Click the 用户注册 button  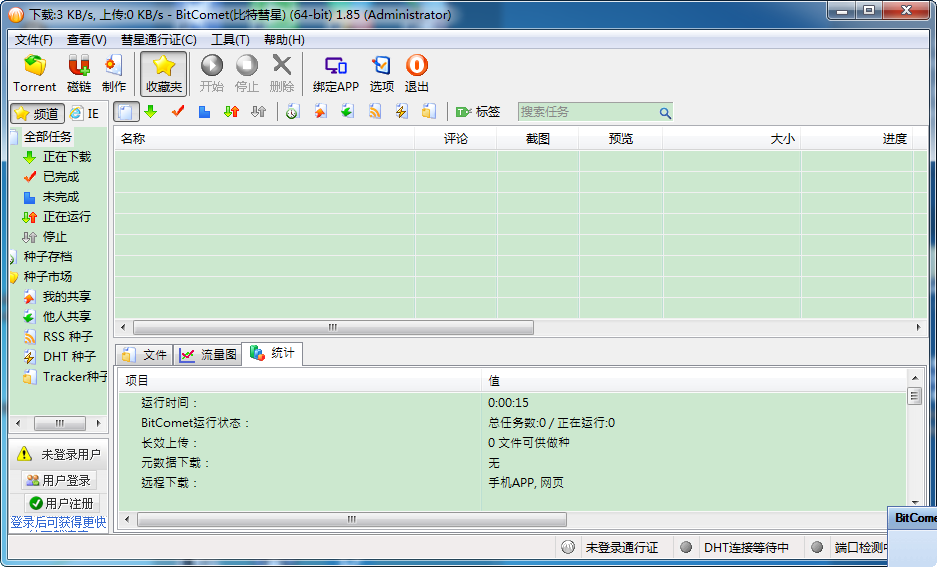(x=60, y=504)
